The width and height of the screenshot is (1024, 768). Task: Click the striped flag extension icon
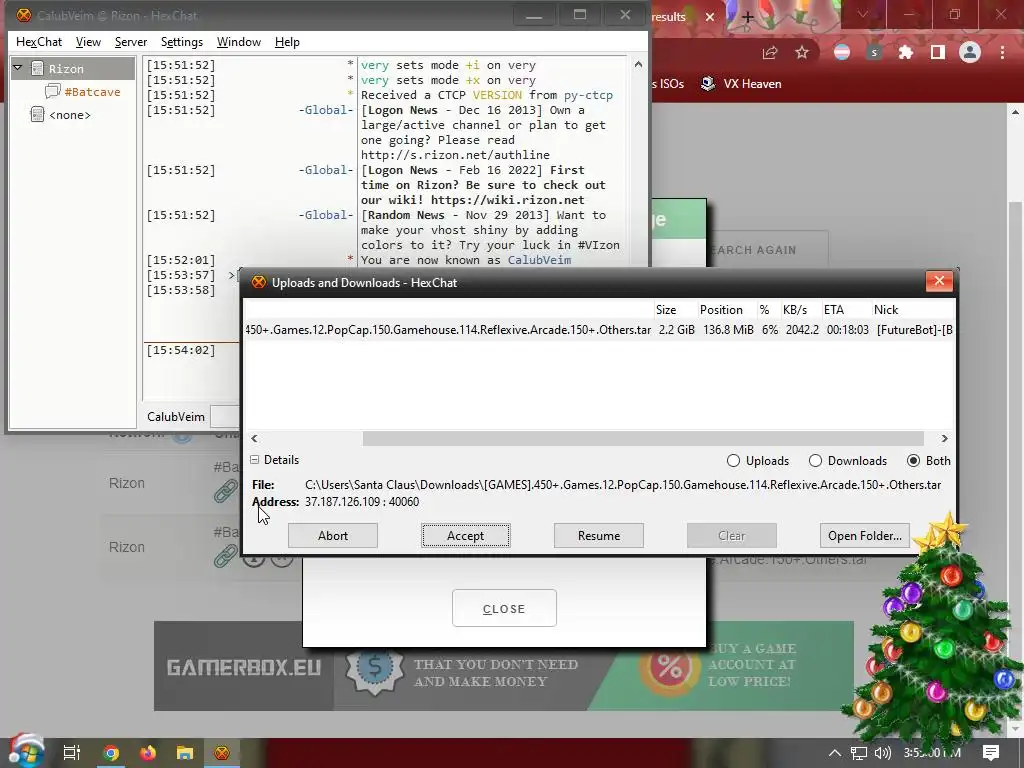pos(842,53)
